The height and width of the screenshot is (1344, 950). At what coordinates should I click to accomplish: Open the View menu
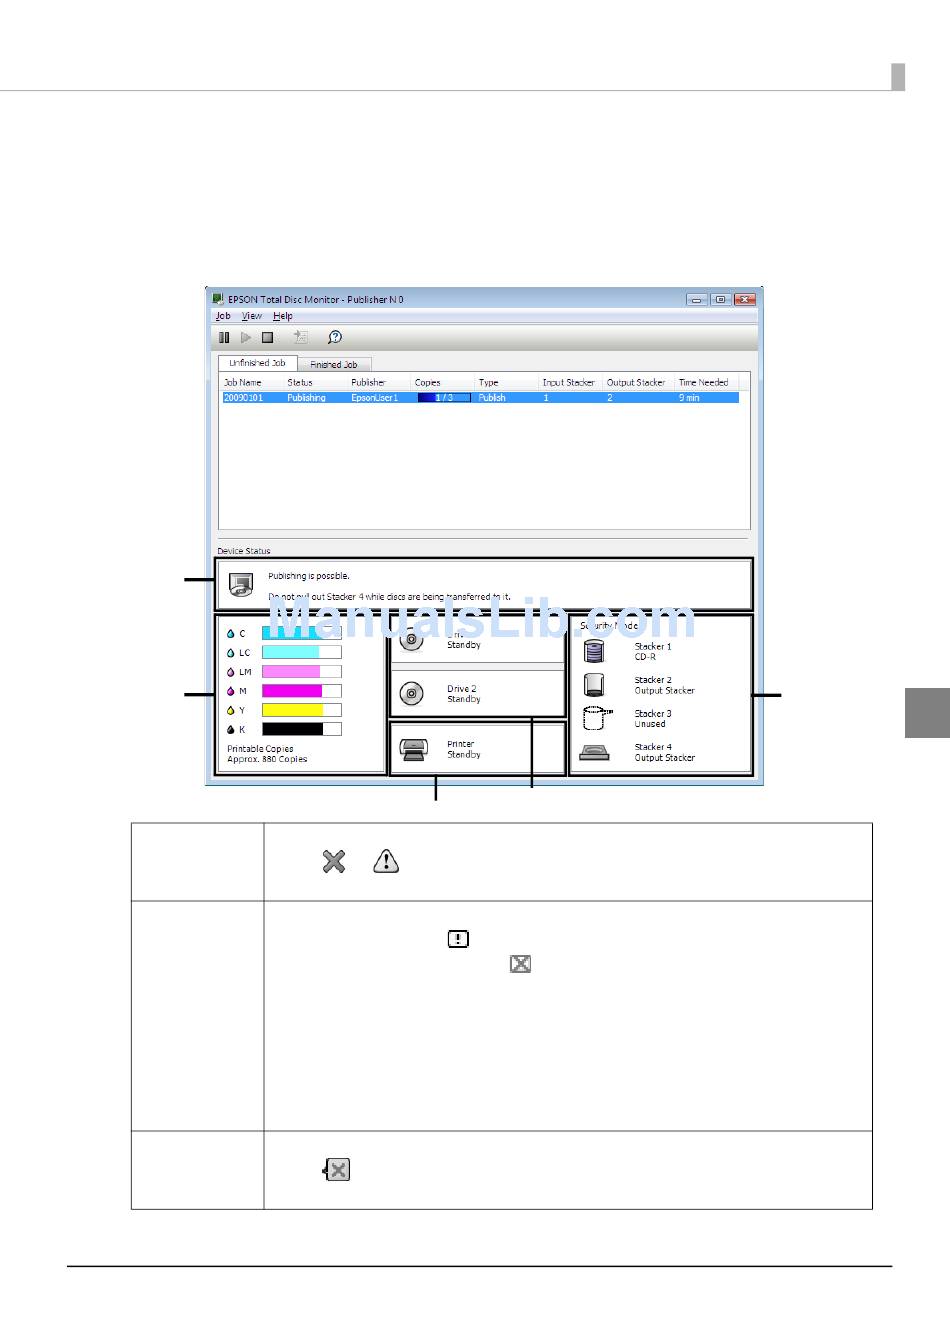point(252,316)
